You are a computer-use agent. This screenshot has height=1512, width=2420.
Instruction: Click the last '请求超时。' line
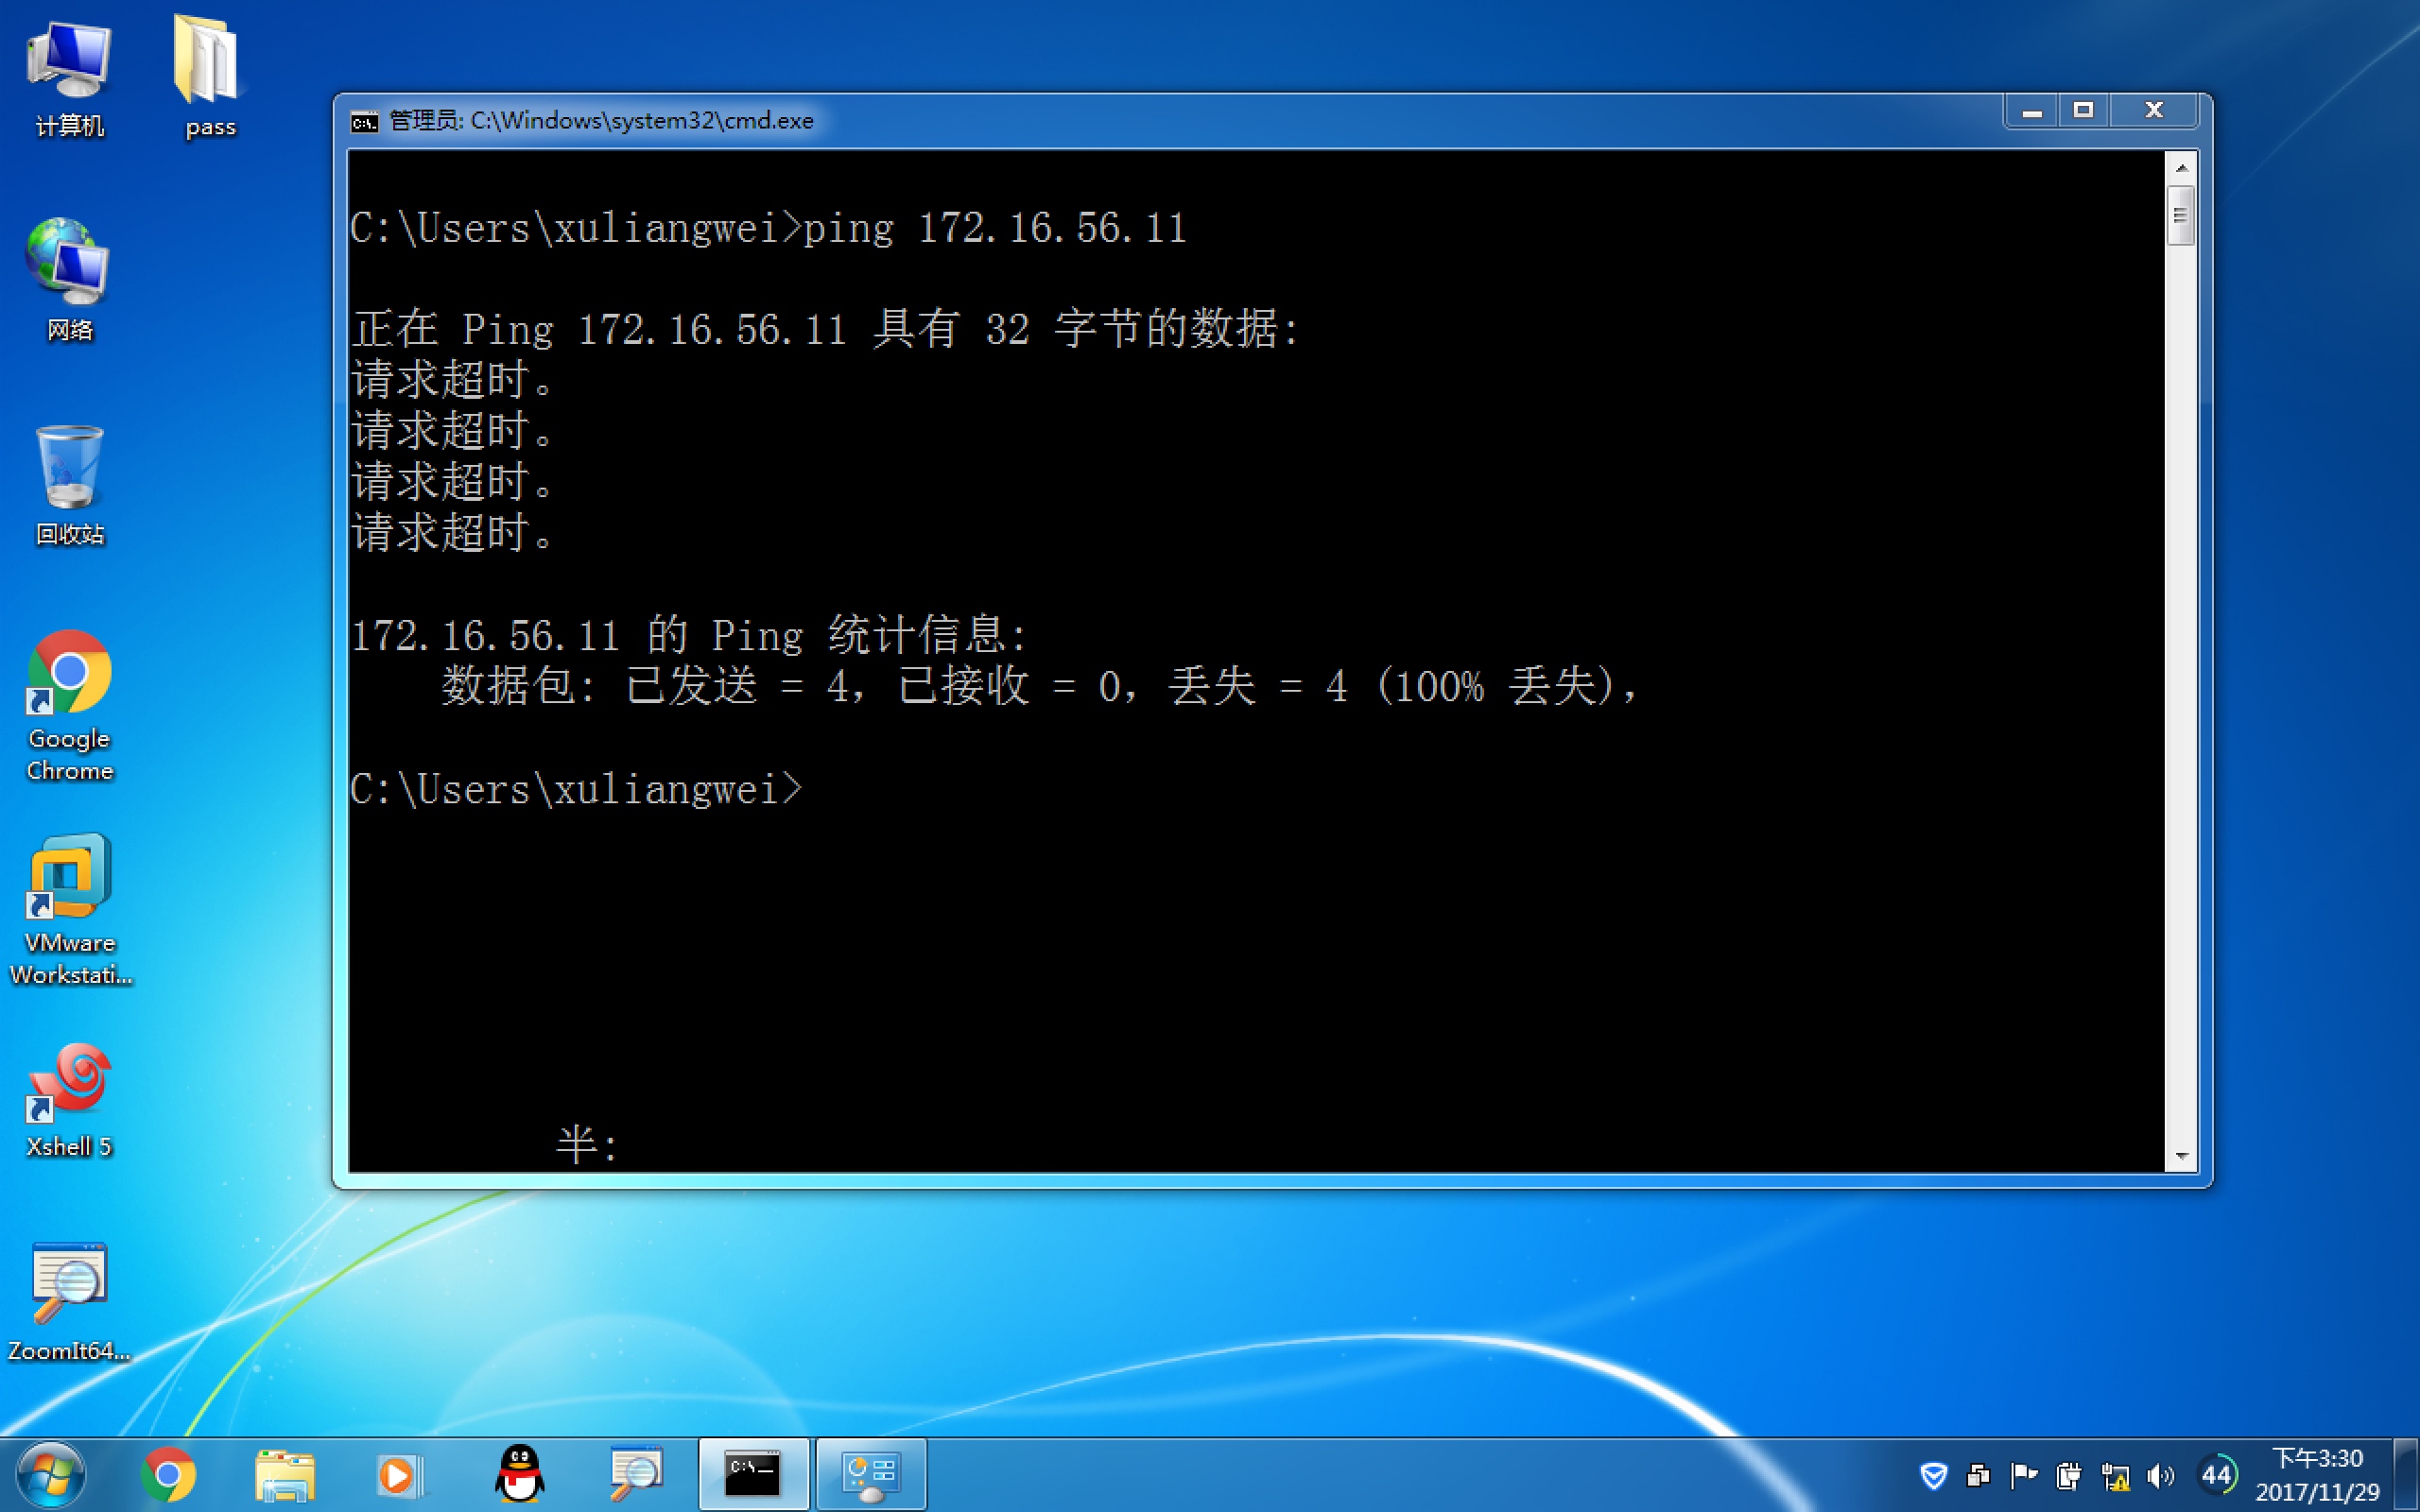coord(453,533)
